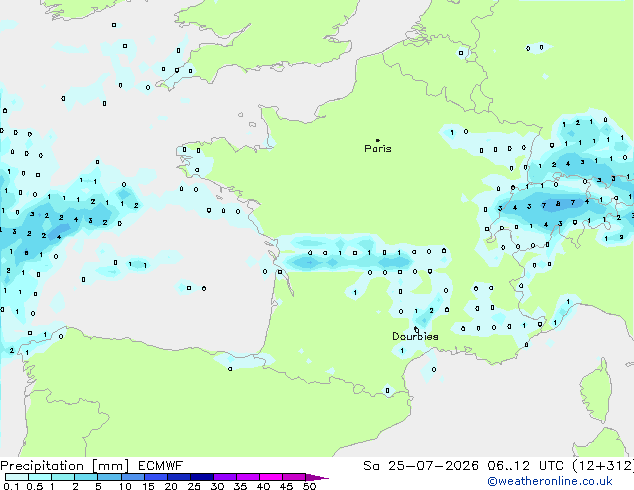Viewport: 634px width, 490px height.
Task: Click the Dourbies location dot marker
Action: point(416,329)
